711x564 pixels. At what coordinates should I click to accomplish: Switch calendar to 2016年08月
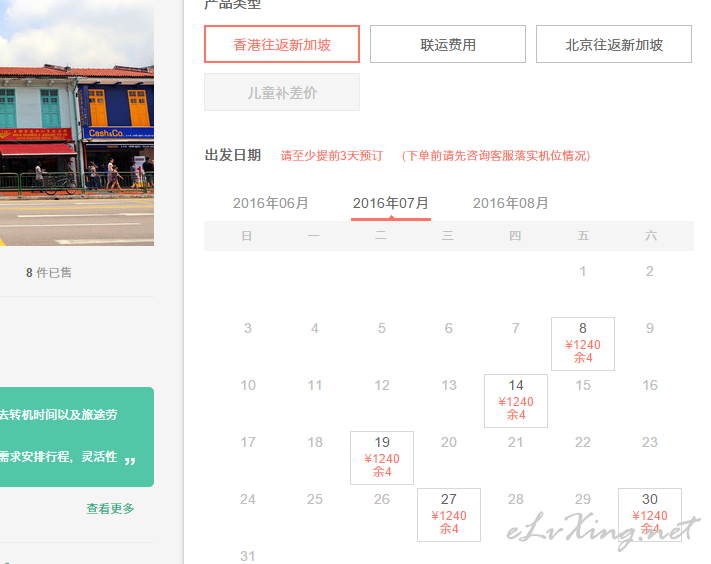511,203
